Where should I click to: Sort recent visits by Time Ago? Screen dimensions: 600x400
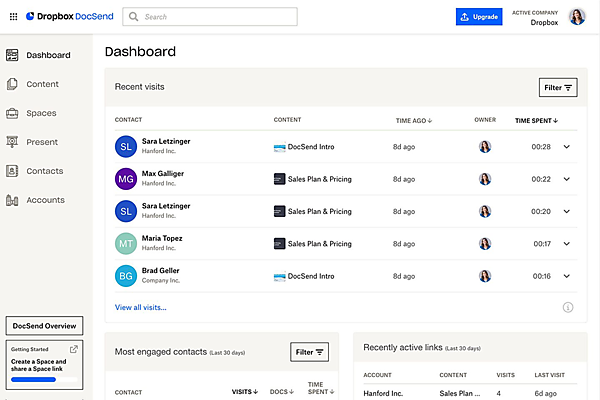pyautogui.click(x=414, y=120)
